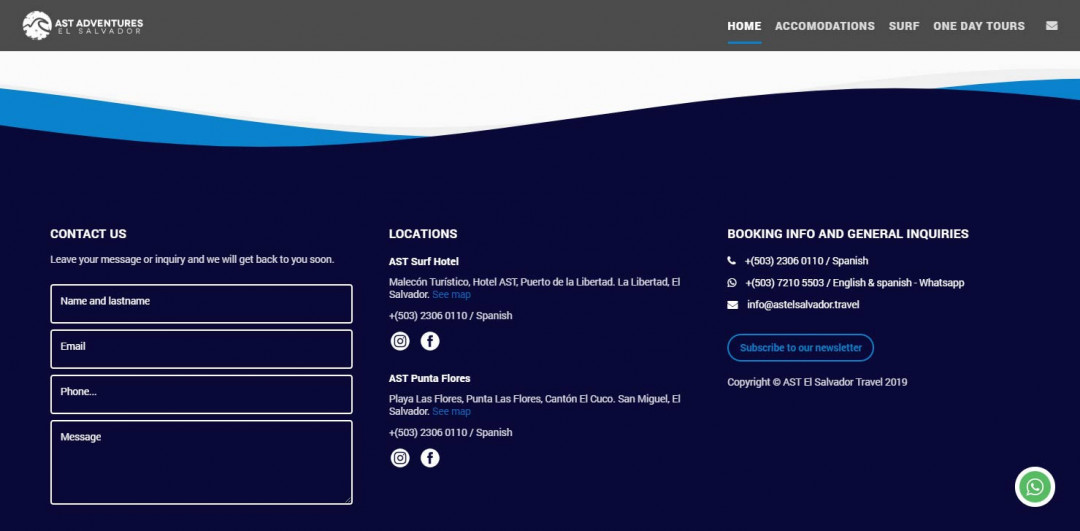Click the Name and lastname field
Screen dimensions: 1080x531
[201, 304]
